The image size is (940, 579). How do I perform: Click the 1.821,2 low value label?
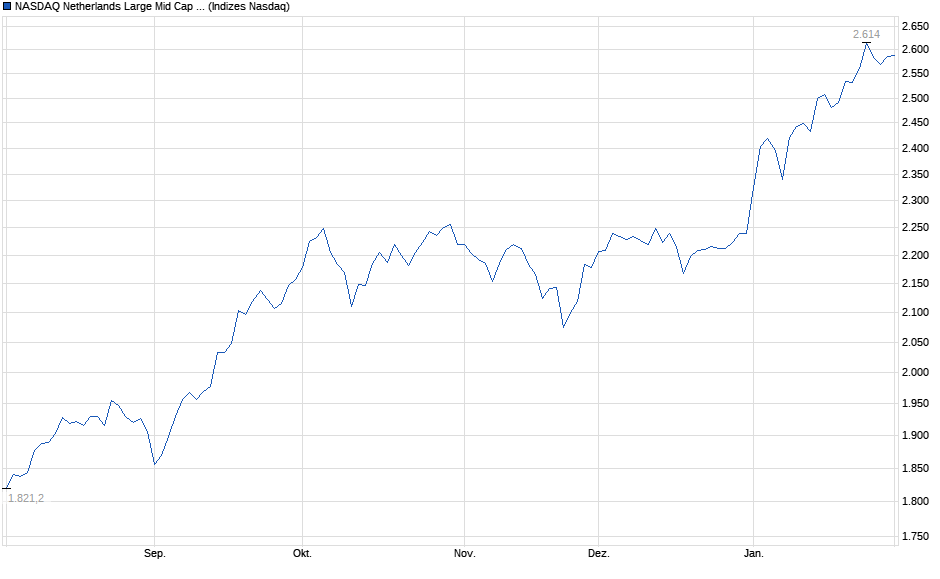coord(26,498)
